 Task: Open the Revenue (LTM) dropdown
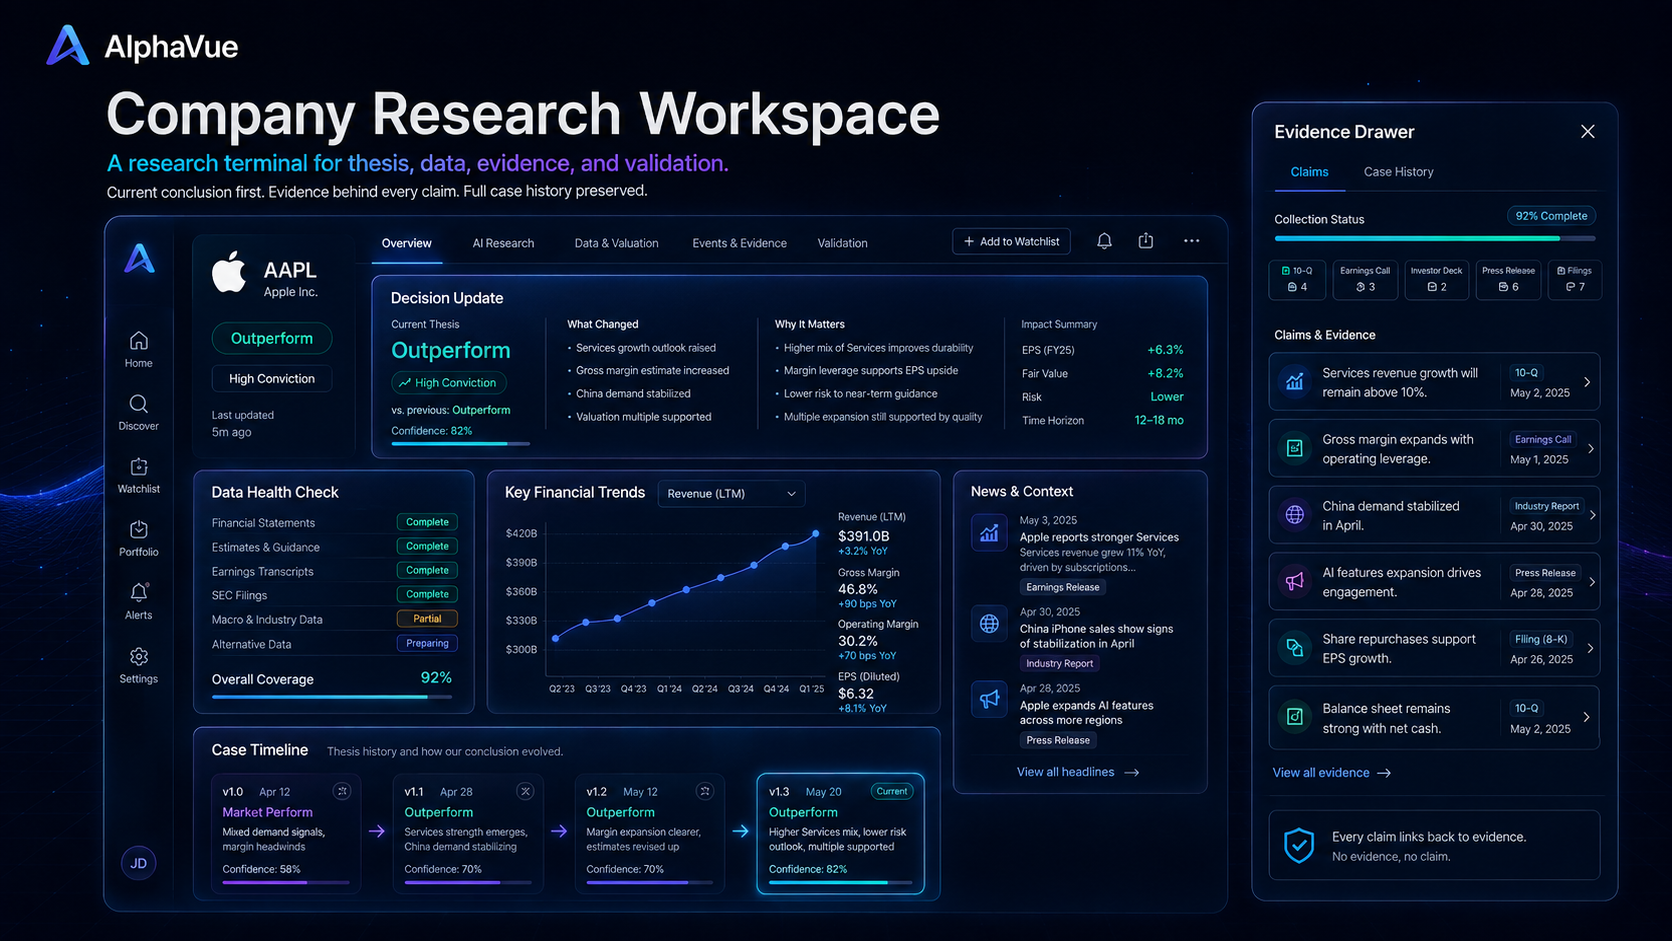(x=731, y=493)
